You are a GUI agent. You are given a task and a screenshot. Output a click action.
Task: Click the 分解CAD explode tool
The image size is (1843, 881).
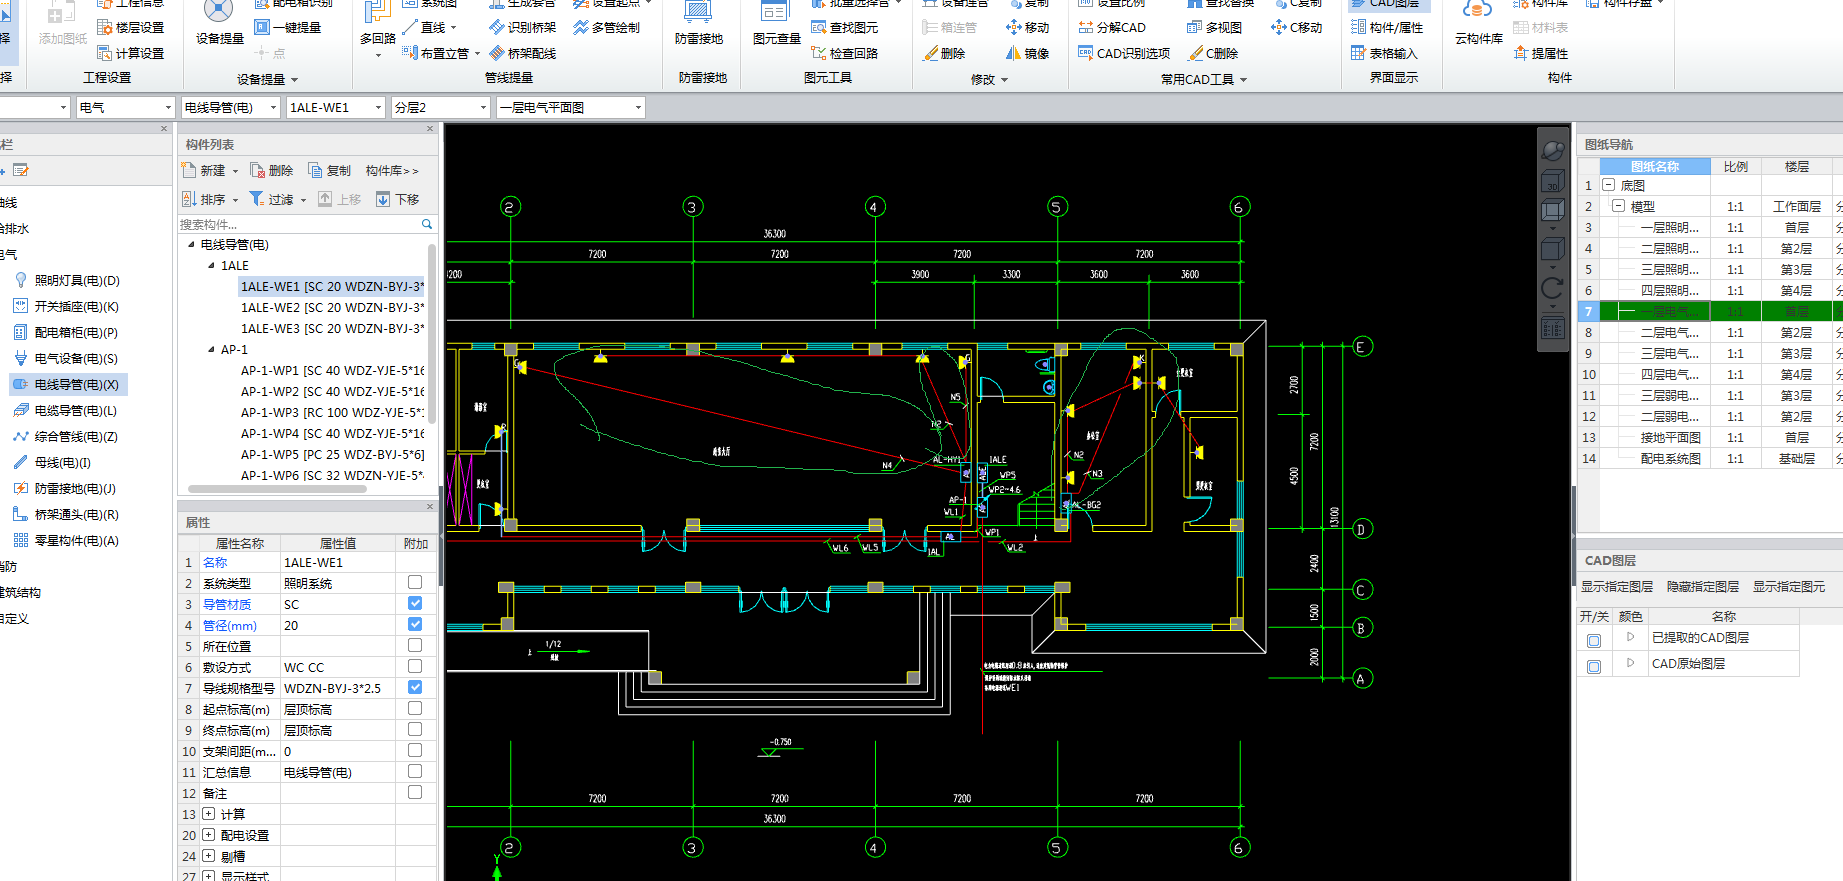tap(1112, 27)
